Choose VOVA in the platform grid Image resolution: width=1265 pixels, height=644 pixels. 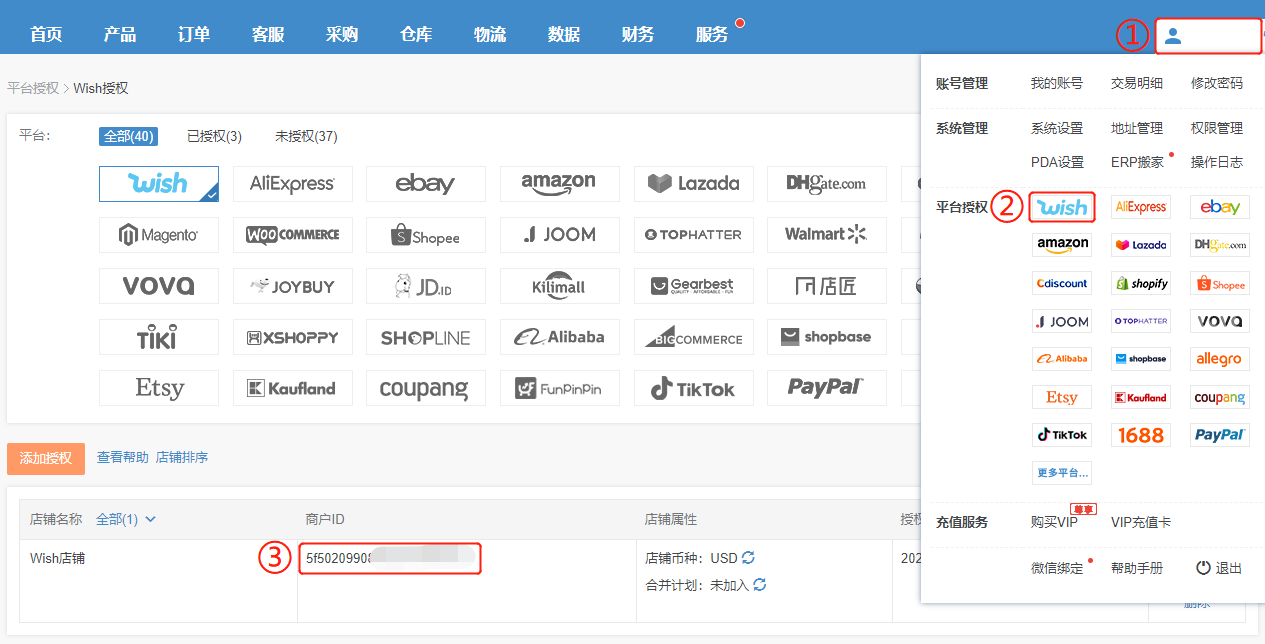159,286
